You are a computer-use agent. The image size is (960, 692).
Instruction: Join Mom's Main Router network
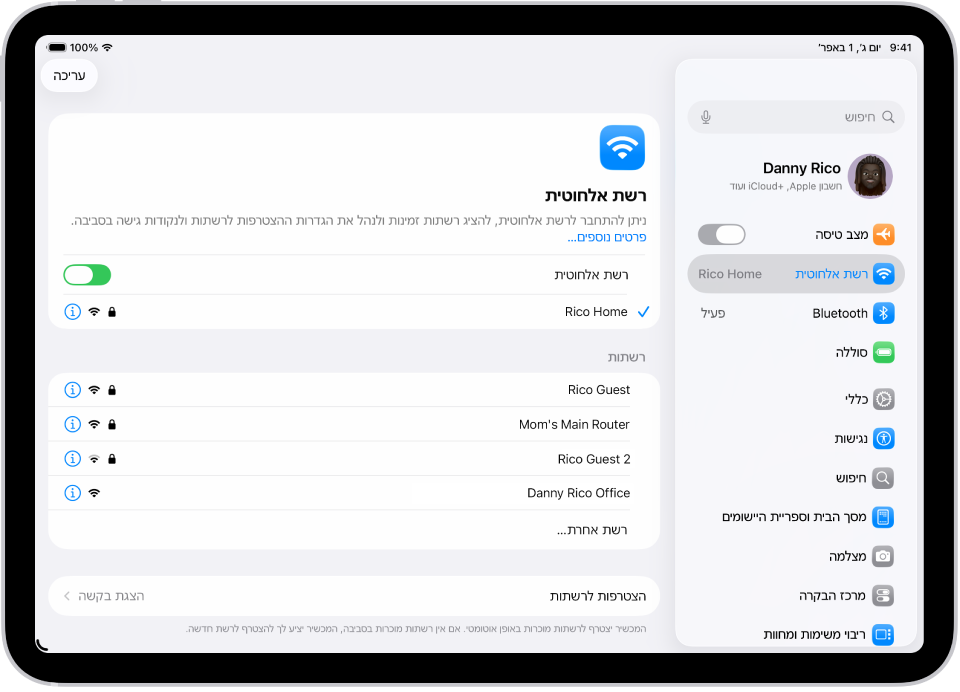coord(354,424)
